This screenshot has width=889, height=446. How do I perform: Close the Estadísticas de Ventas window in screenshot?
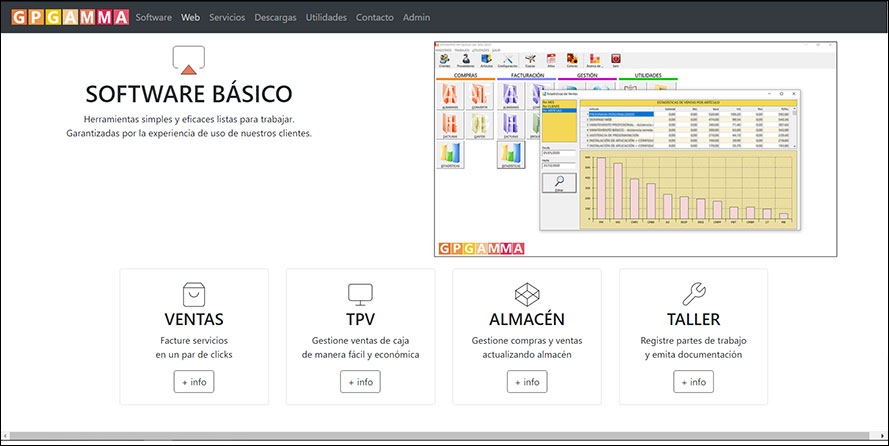pos(794,94)
